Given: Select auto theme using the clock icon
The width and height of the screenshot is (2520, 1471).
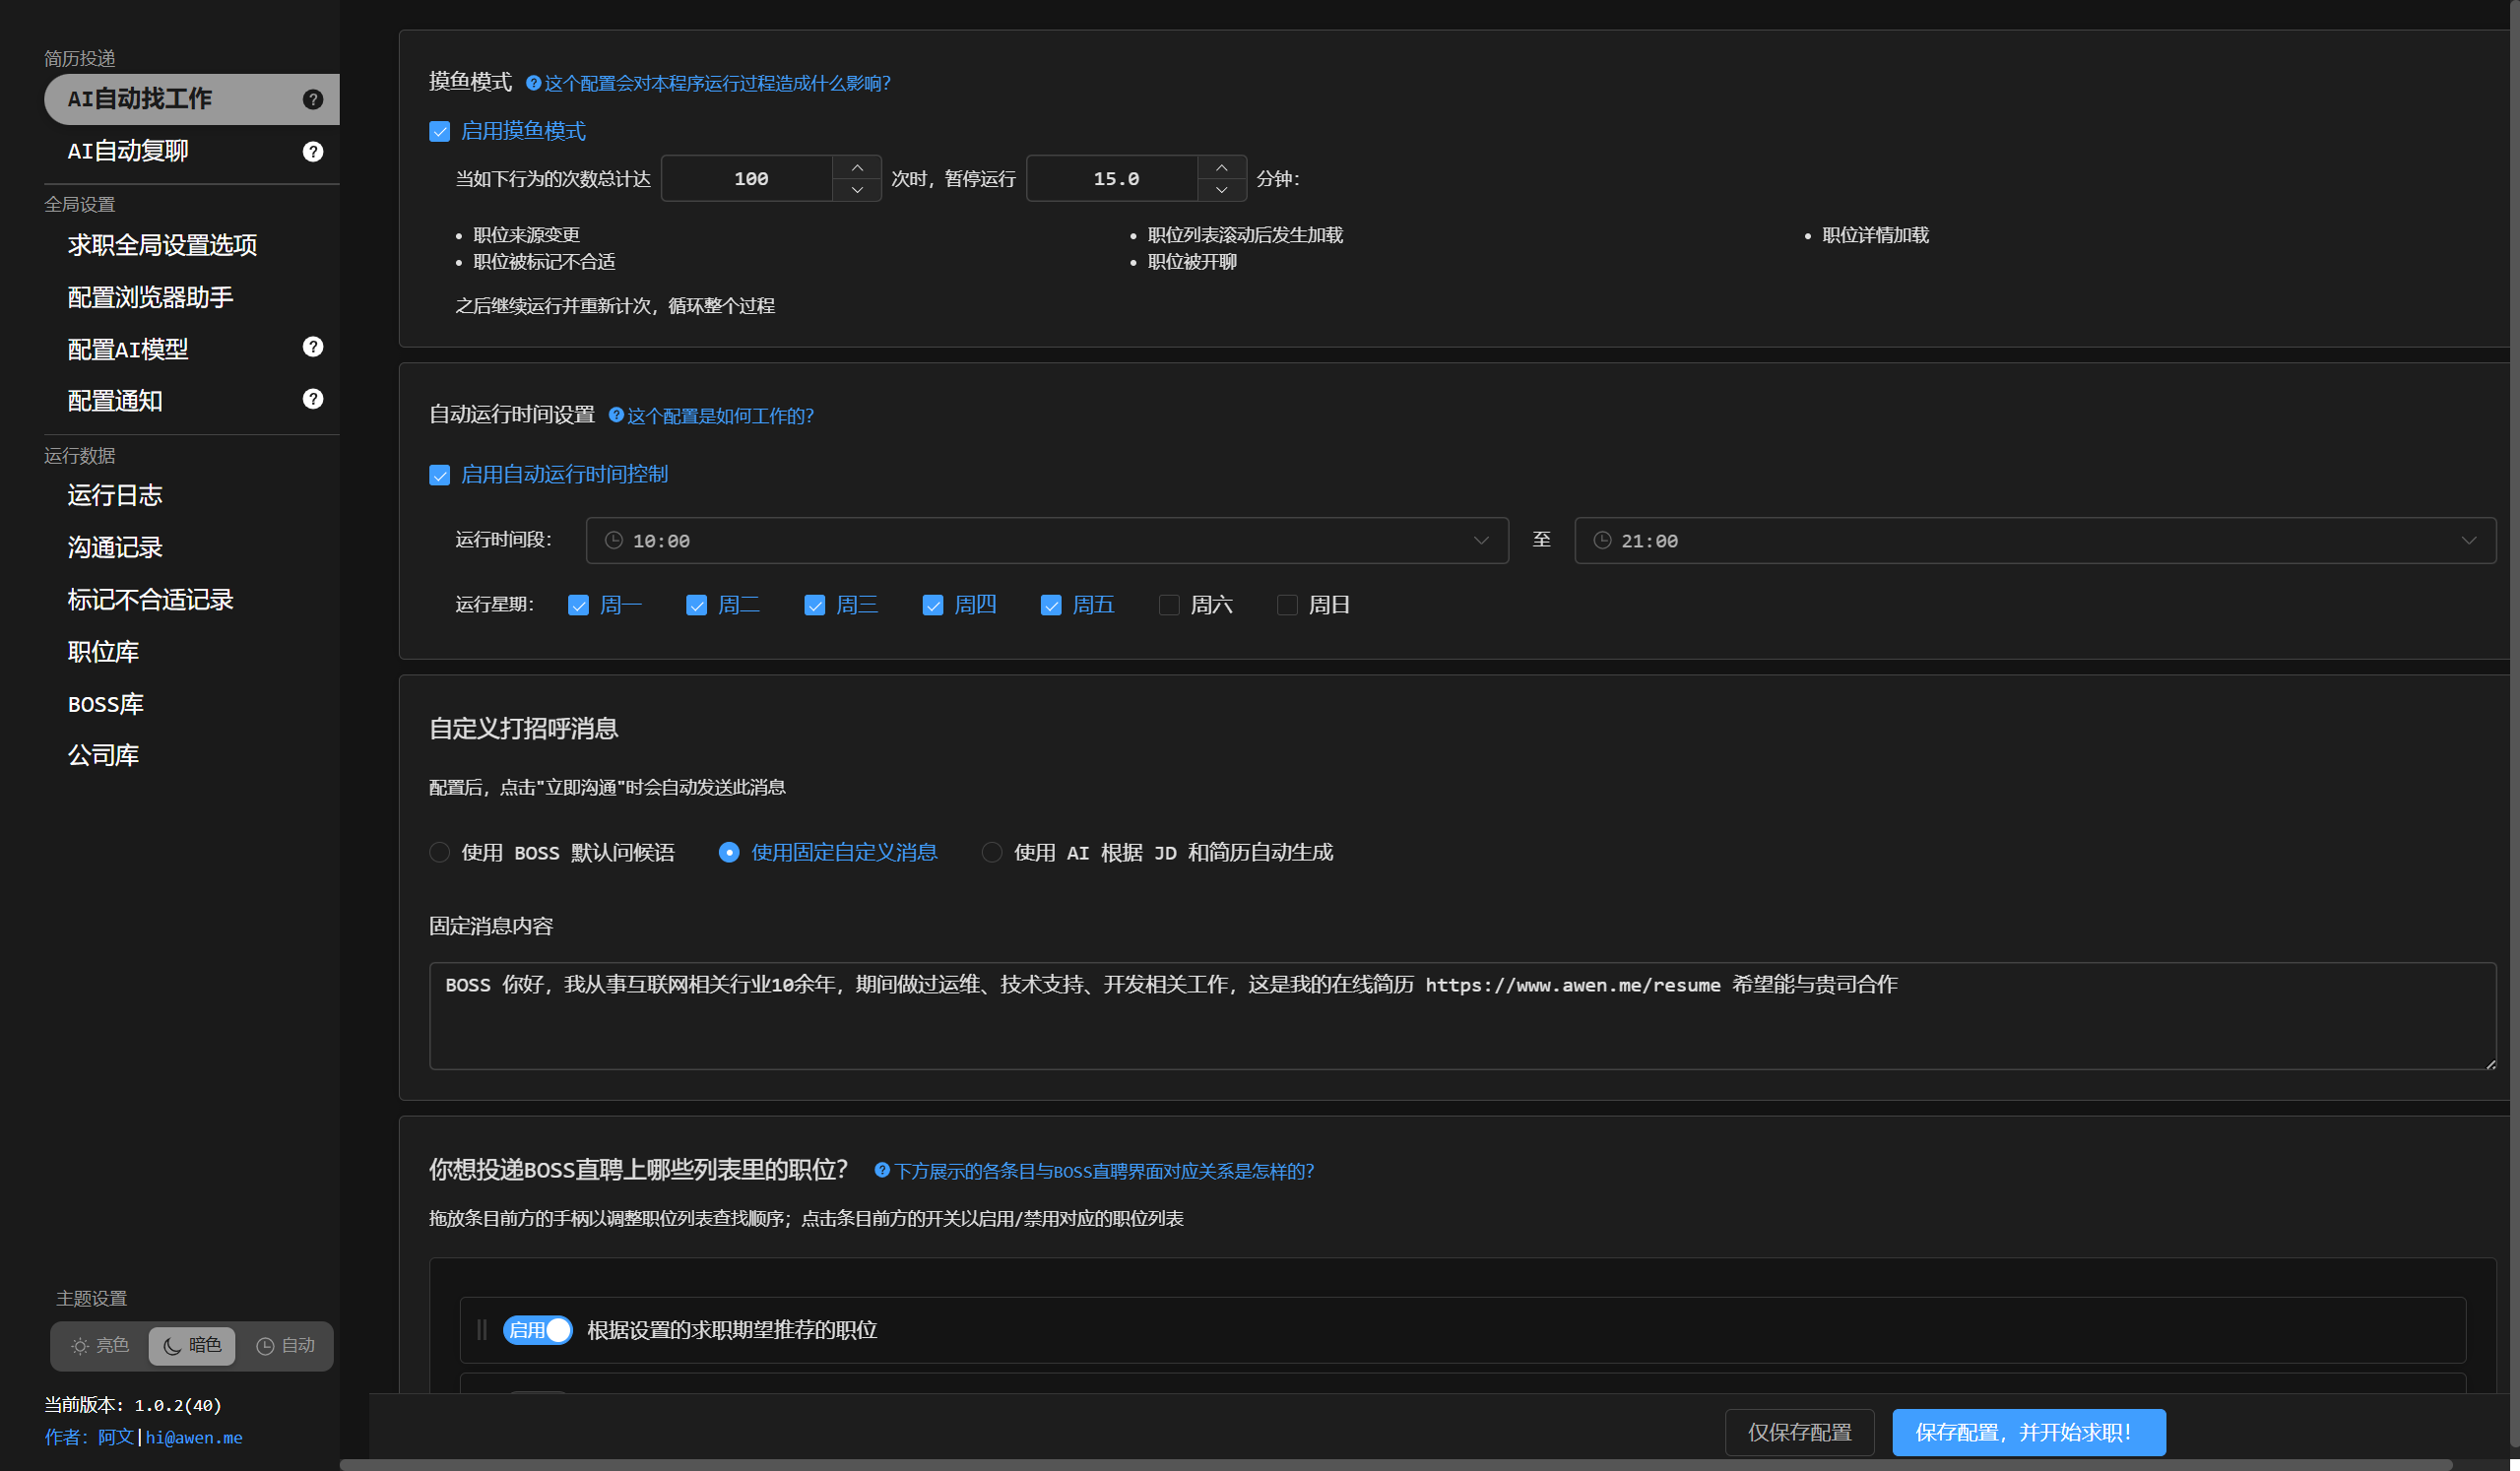Looking at the screenshot, I should click(285, 1345).
